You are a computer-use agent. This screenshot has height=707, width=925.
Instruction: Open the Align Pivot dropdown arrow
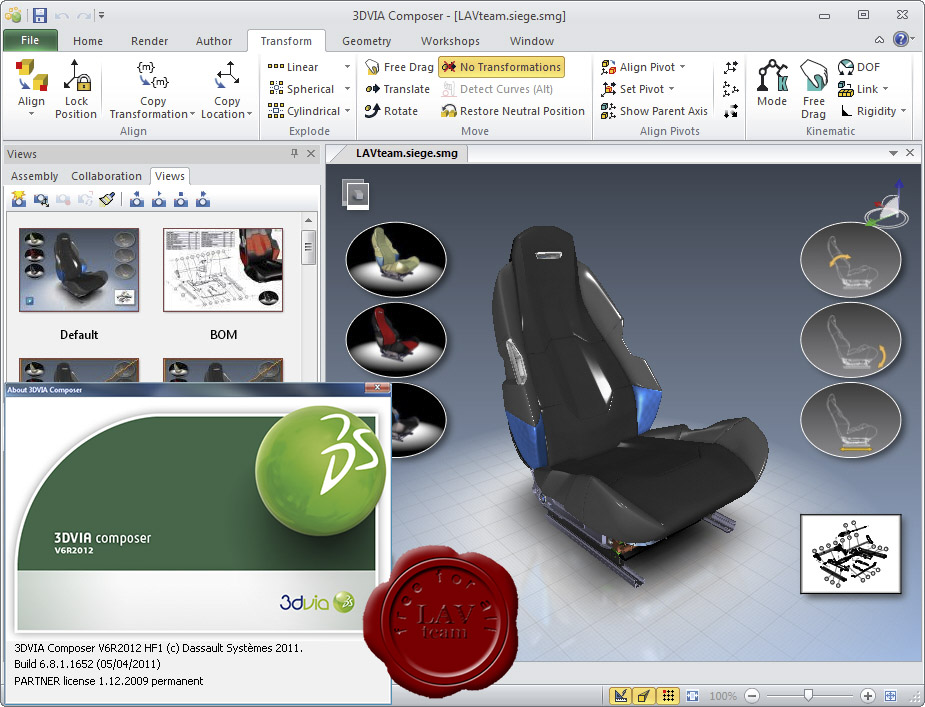[683, 67]
